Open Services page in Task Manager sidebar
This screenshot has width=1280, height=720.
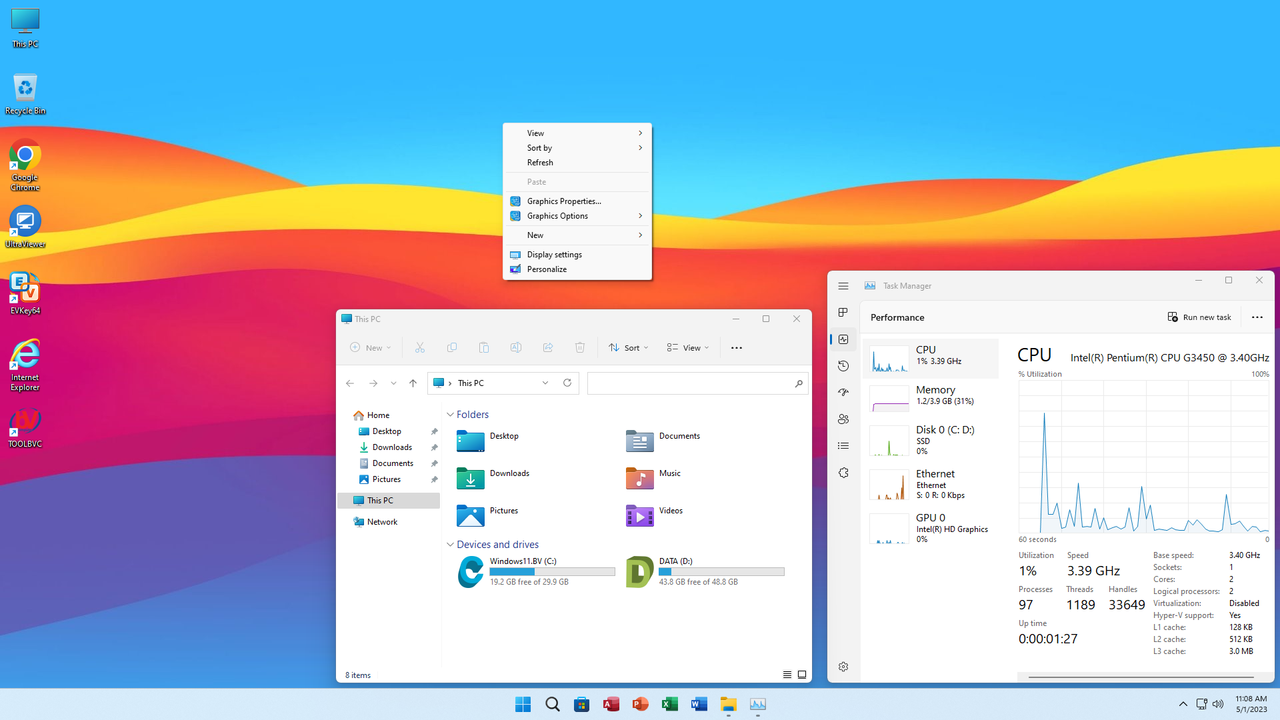(x=843, y=473)
